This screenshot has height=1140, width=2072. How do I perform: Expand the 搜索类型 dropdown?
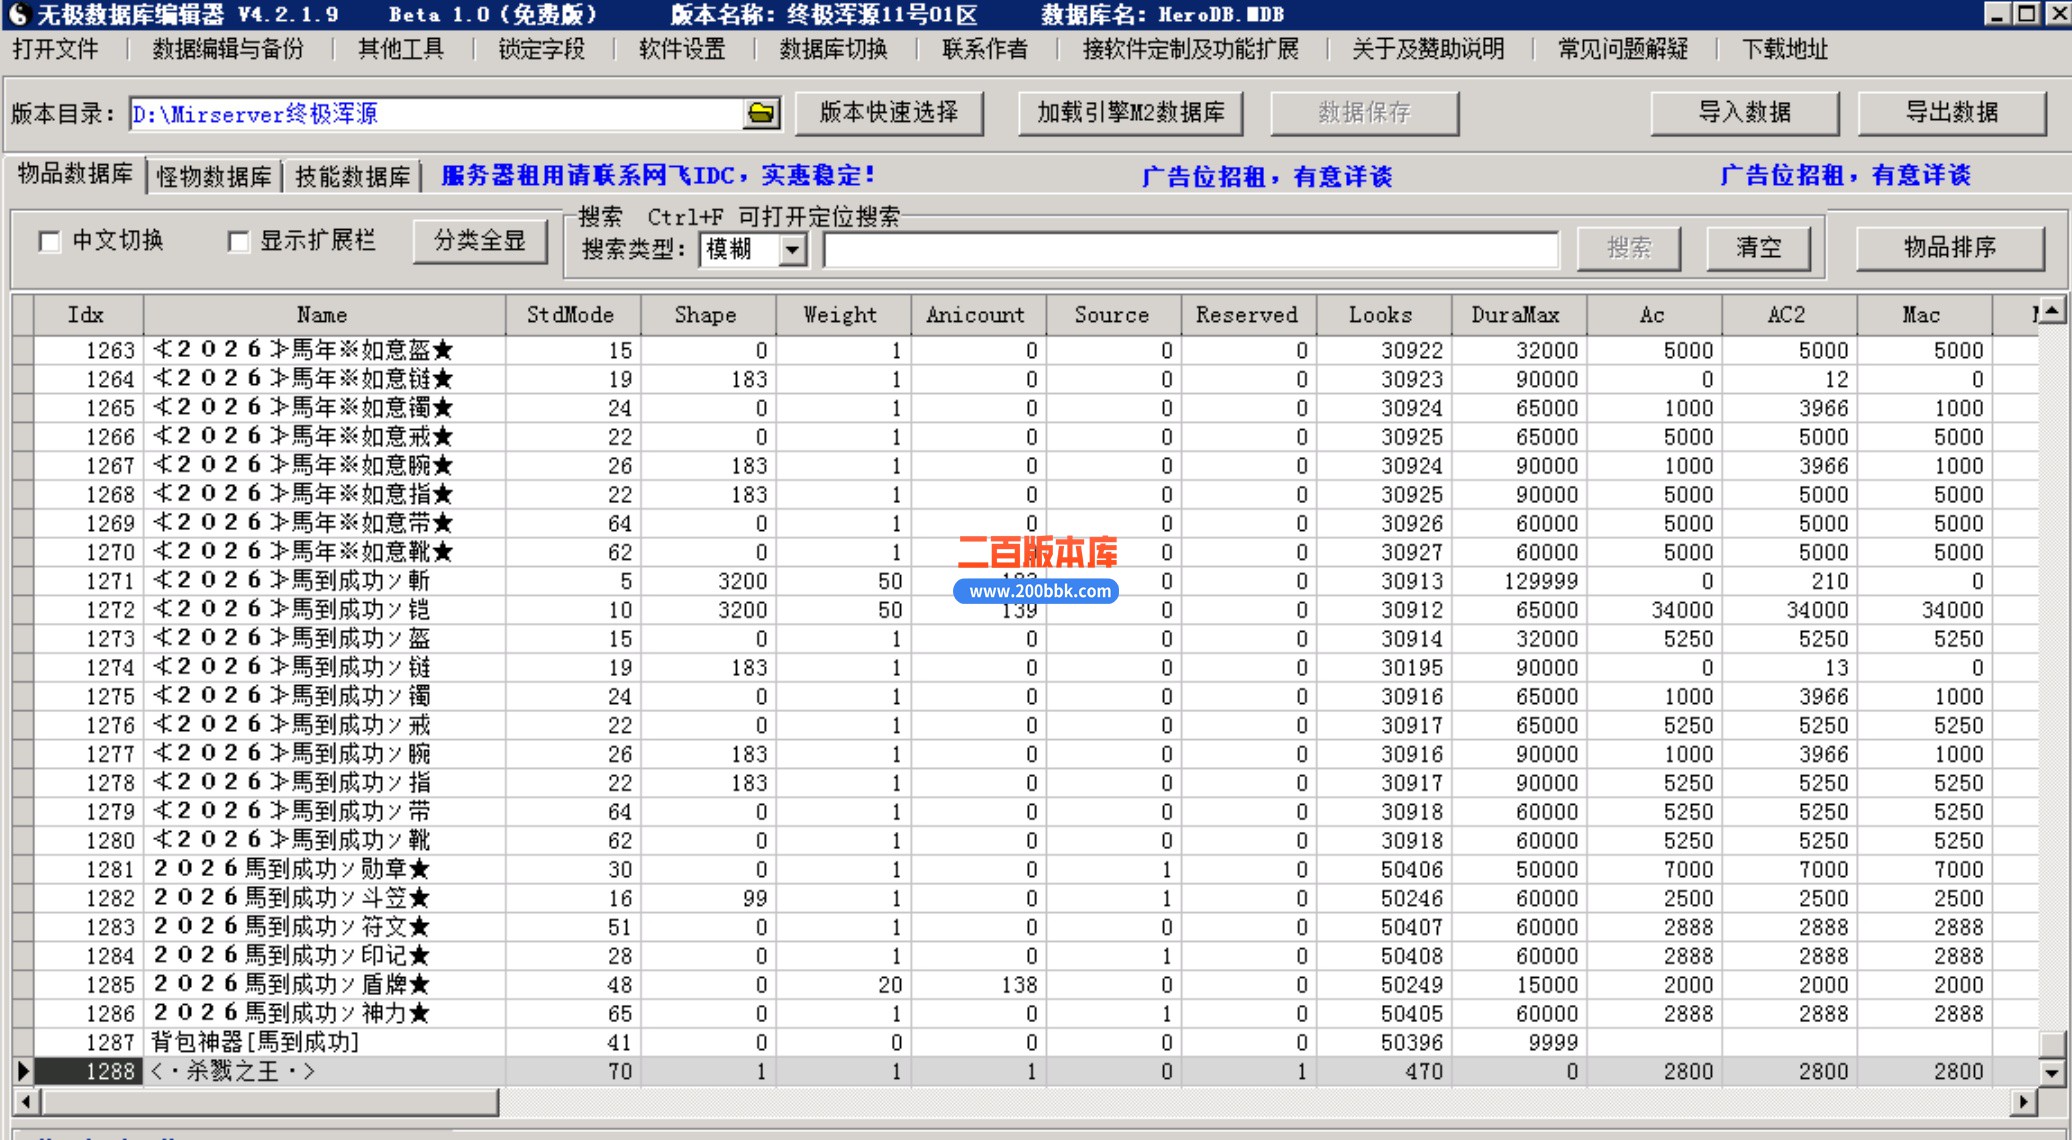pos(792,249)
